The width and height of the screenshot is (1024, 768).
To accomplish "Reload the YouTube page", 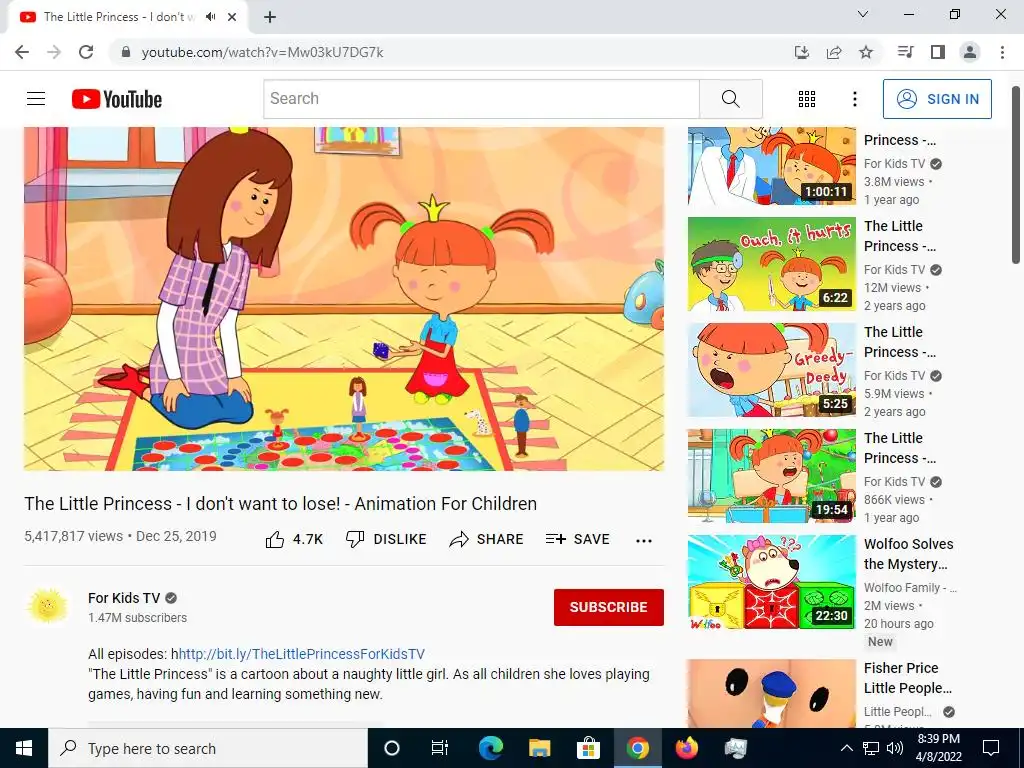I will pyautogui.click(x=86, y=52).
